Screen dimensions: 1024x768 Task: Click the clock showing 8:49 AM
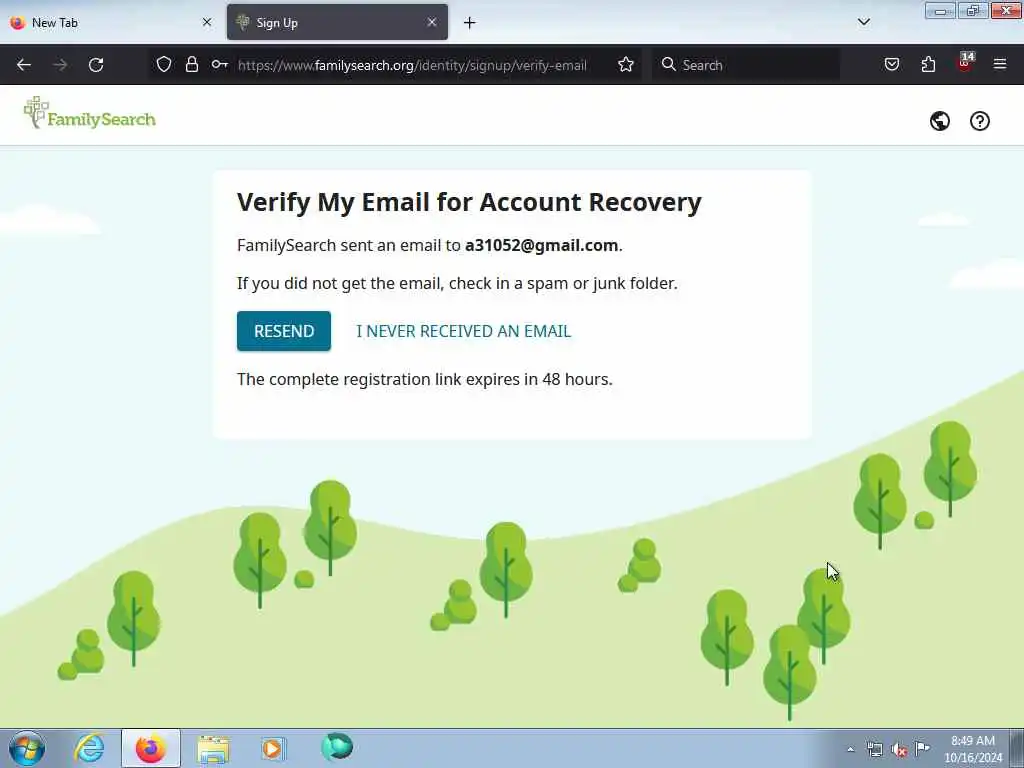tap(972, 749)
